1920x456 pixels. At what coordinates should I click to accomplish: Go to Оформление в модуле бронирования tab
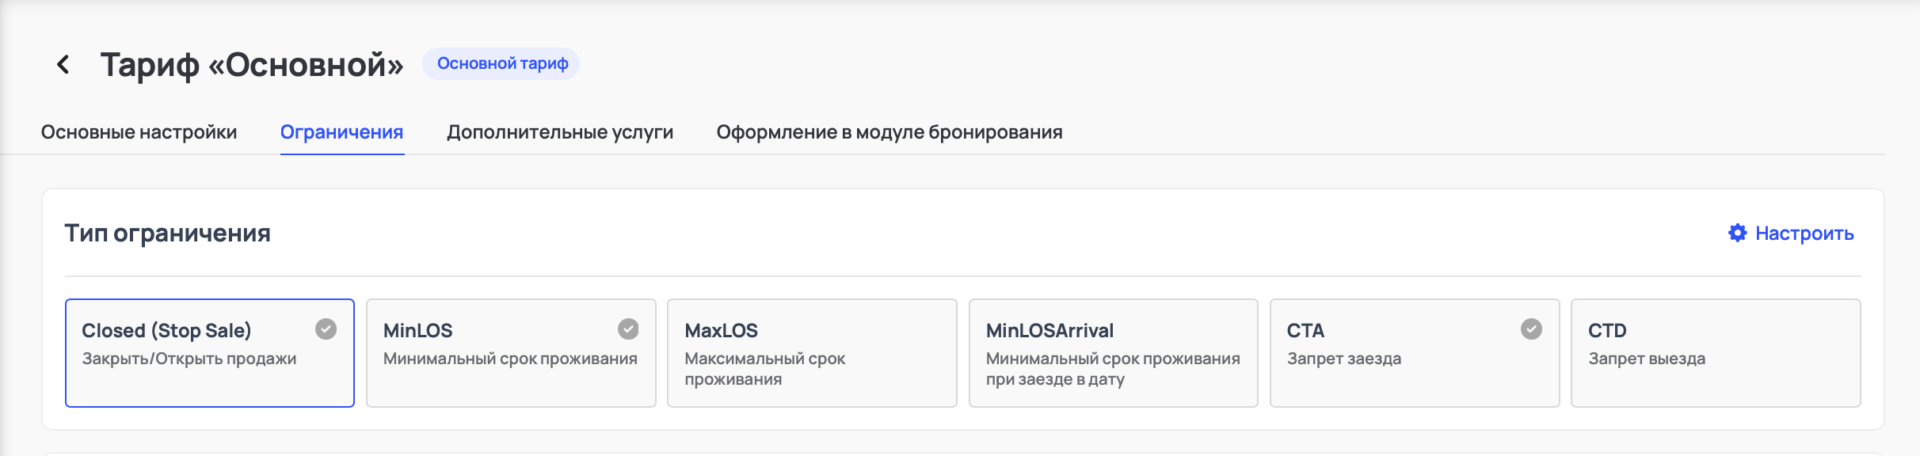[889, 132]
